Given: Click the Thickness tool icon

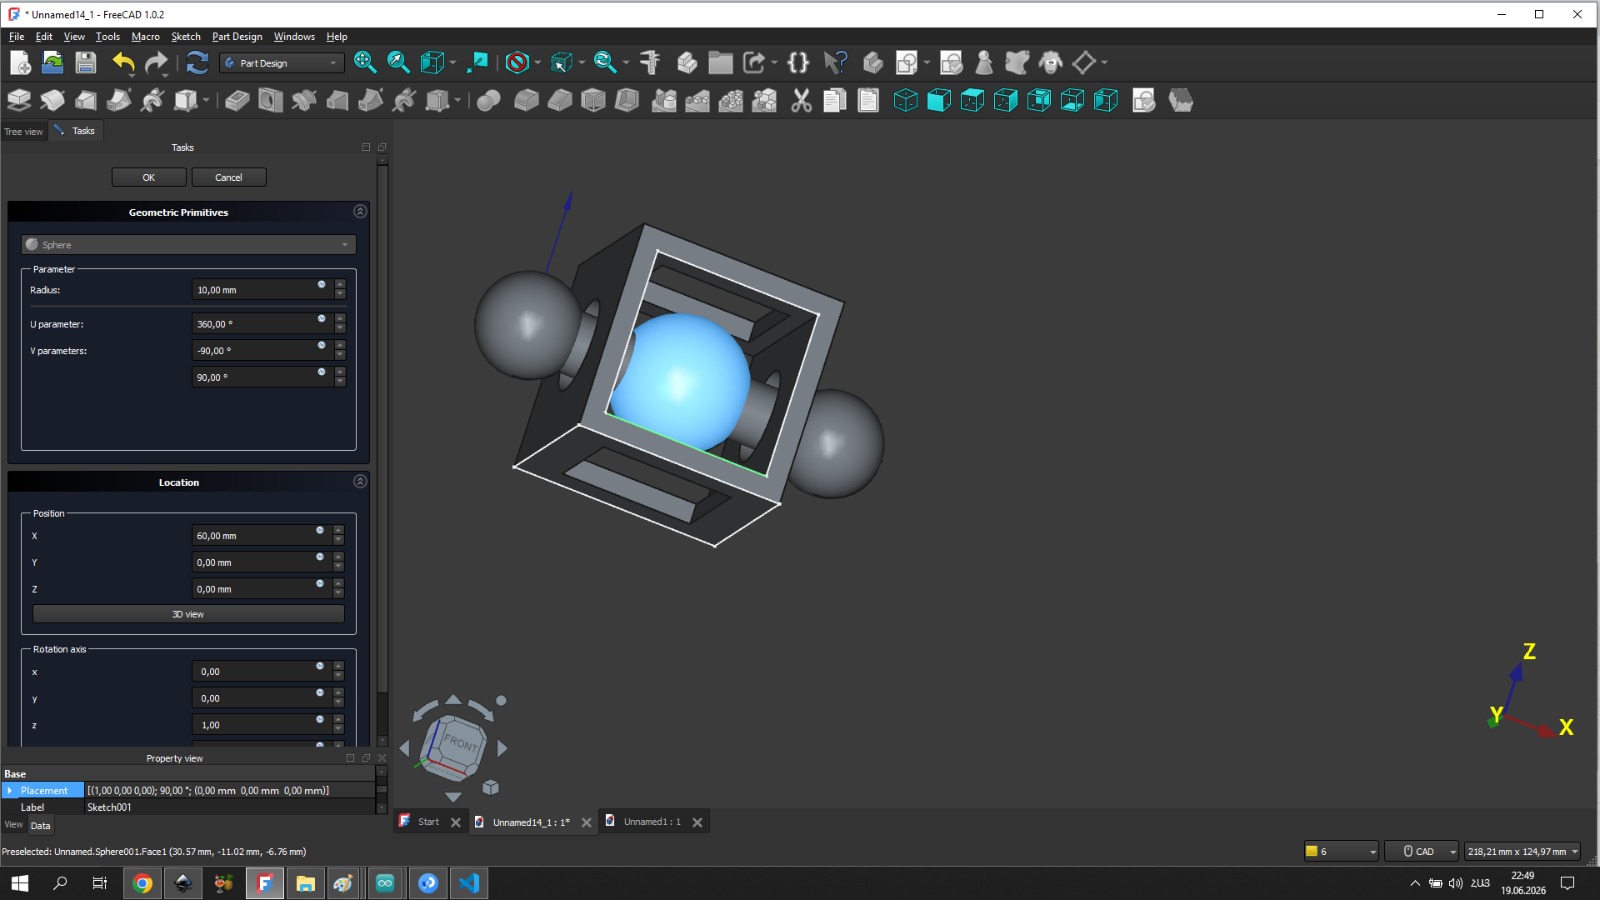Looking at the screenshot, I should click(x=627, y=100).
